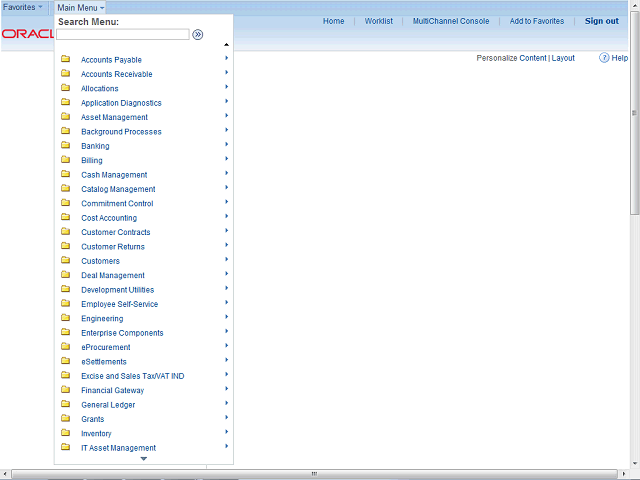Open the Accounts Payable menu item

point(111,60)
